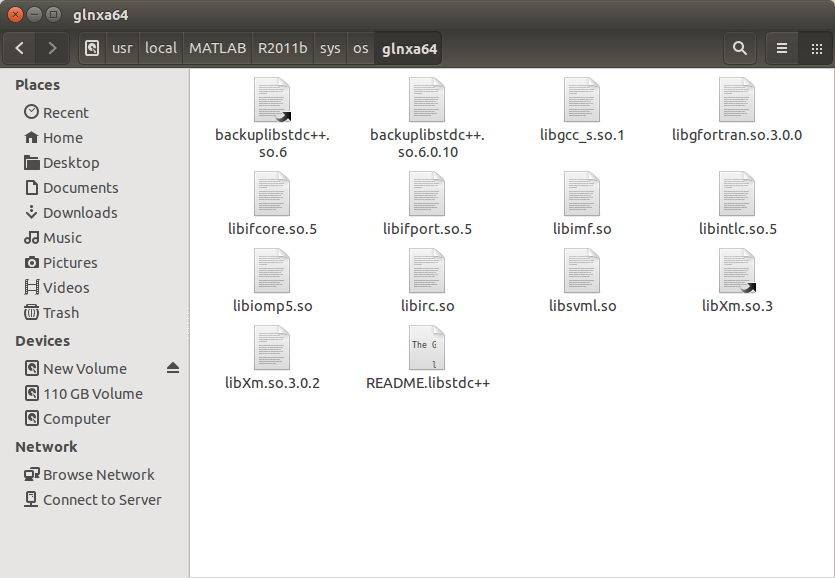Image resolution: width=835 pixels, height=578 pixels.
Task: Click the search magnifier icon
Action: [x=740, y=47]
